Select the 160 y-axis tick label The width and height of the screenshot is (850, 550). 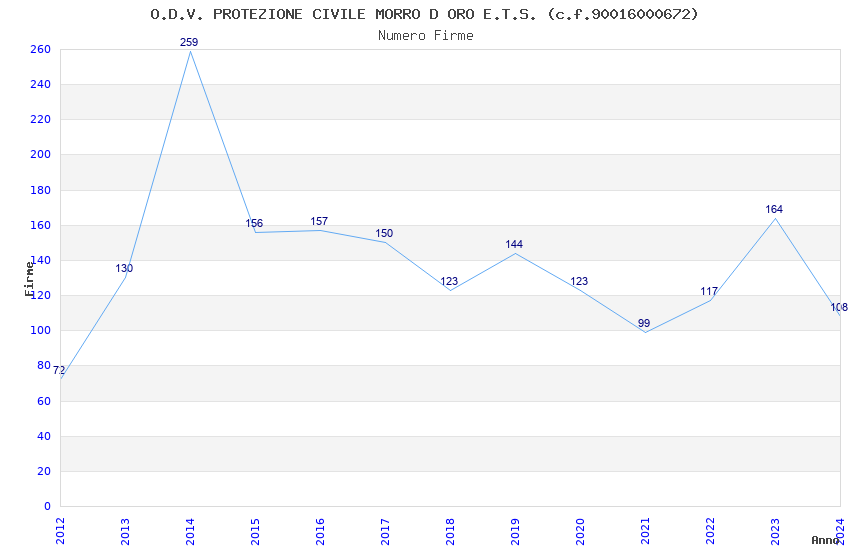(41, 225)
